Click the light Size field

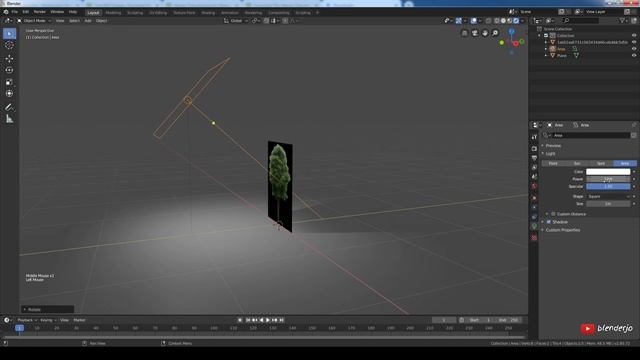[608, 204]
